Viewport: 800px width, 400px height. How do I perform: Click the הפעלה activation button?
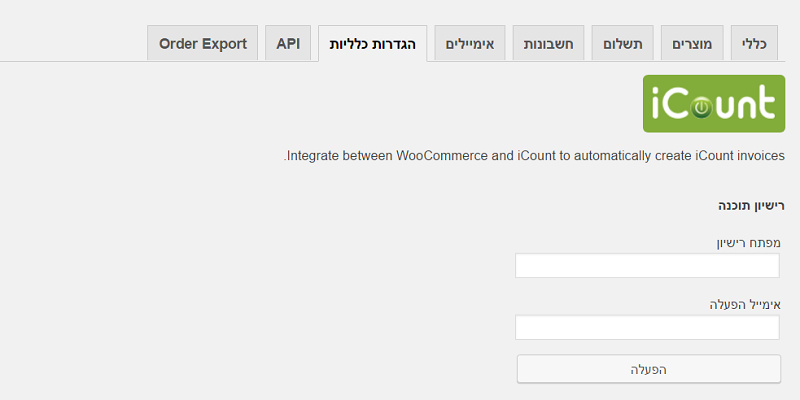coord(648,369)
